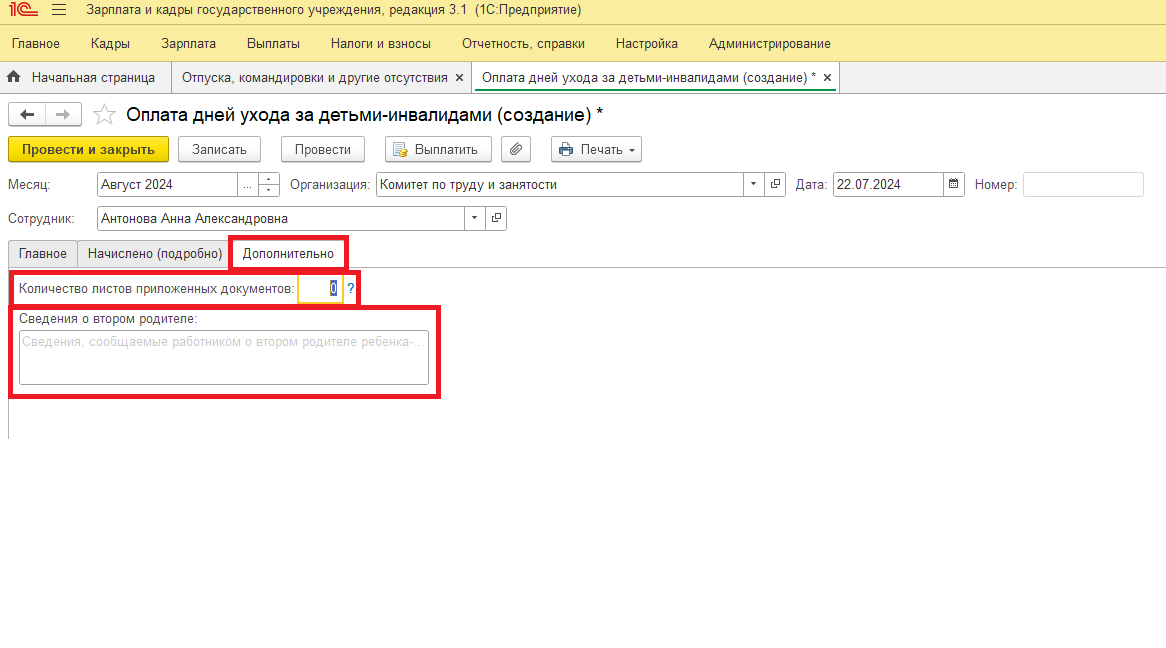Click the 1C logo icon
This screenshot has width=1166, height=648.
tap(23, 10)
